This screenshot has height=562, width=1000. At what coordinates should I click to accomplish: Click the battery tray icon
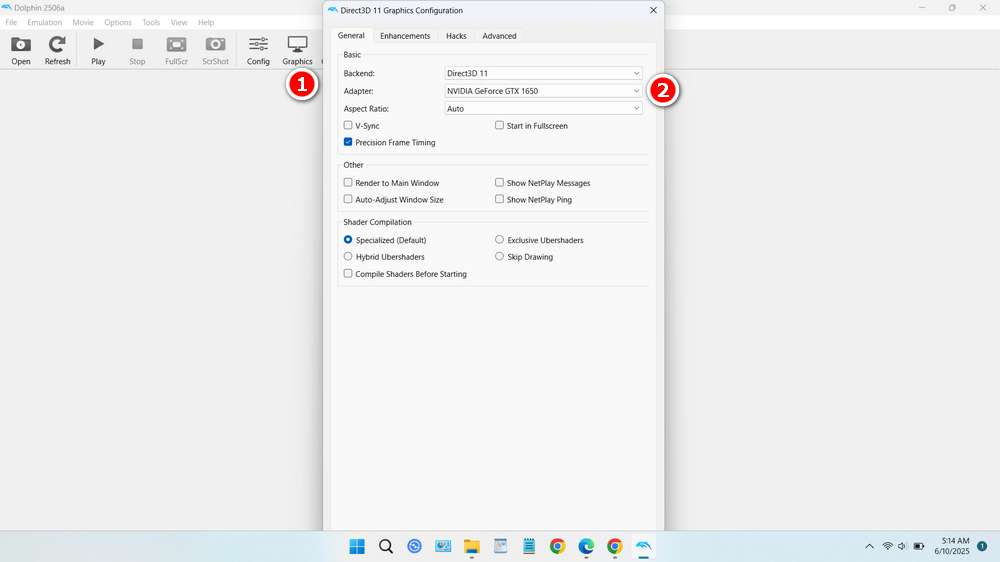[919, 546]
